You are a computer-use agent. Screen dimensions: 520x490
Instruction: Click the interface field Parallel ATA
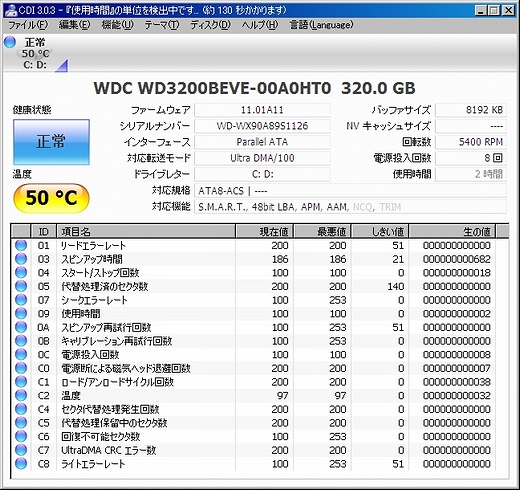point(262,142)
